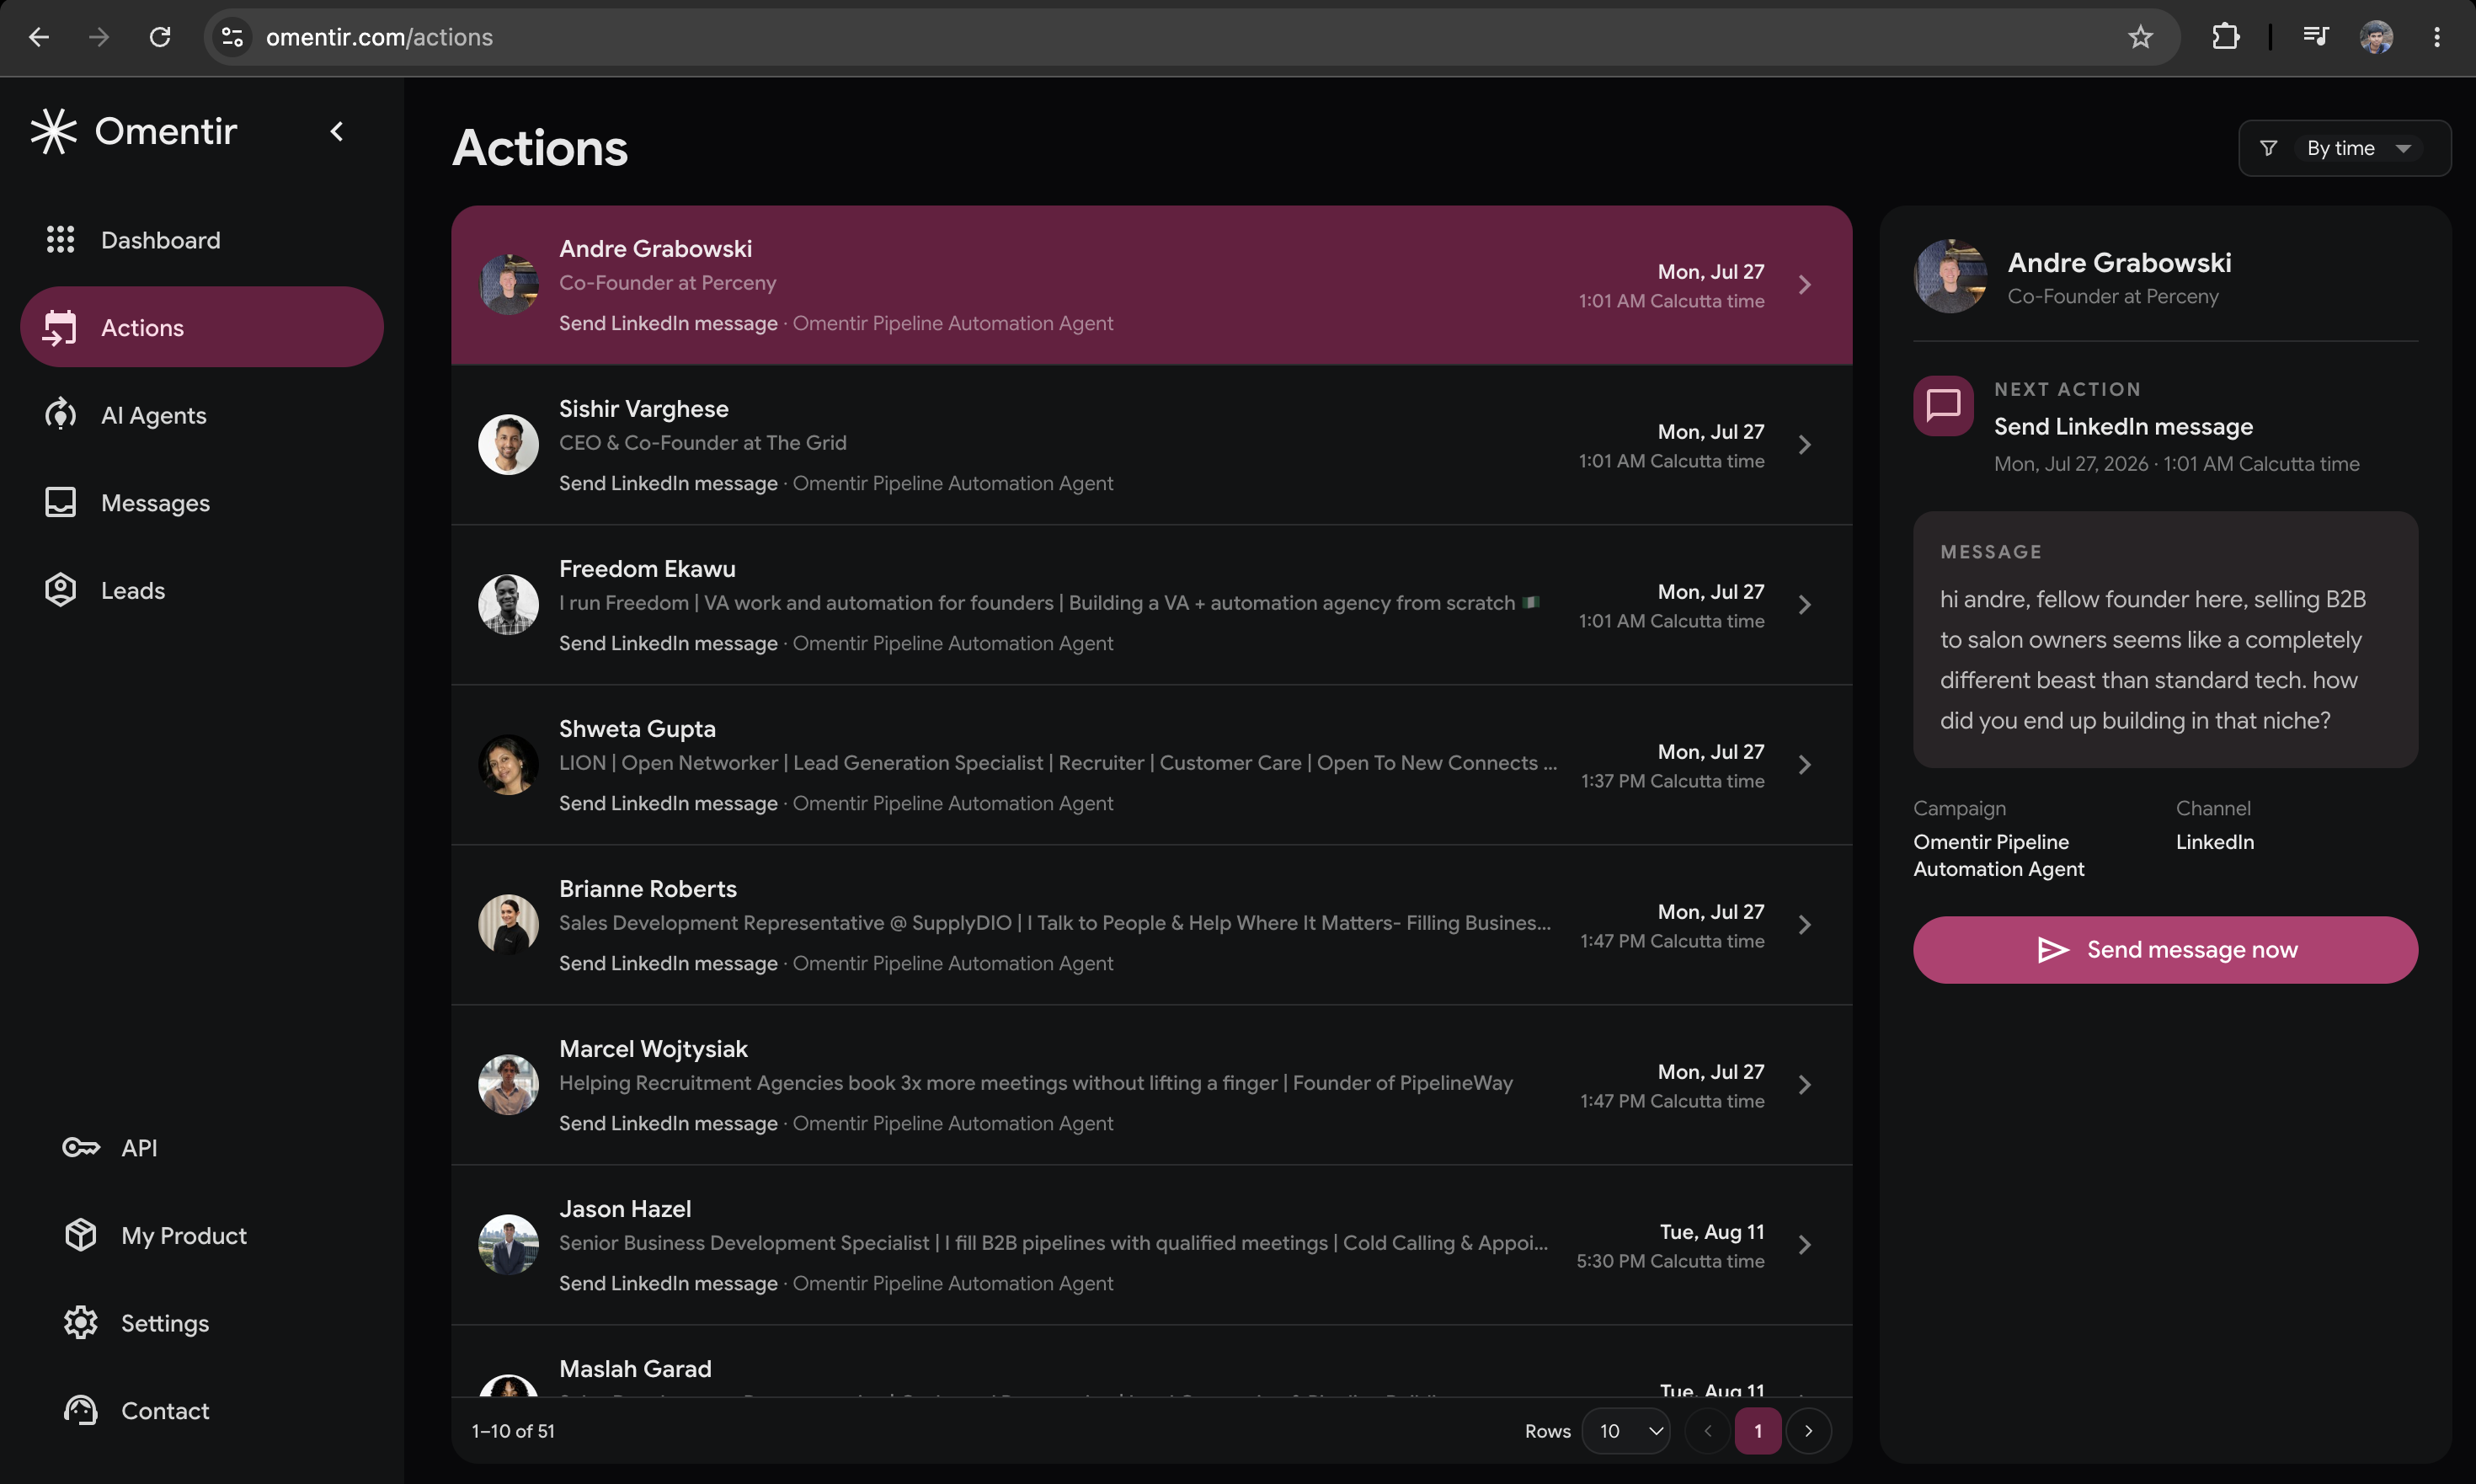
Task: Collapse the sidebar with the left chevron
Action: pyautogui.click(x=337, y=131)
